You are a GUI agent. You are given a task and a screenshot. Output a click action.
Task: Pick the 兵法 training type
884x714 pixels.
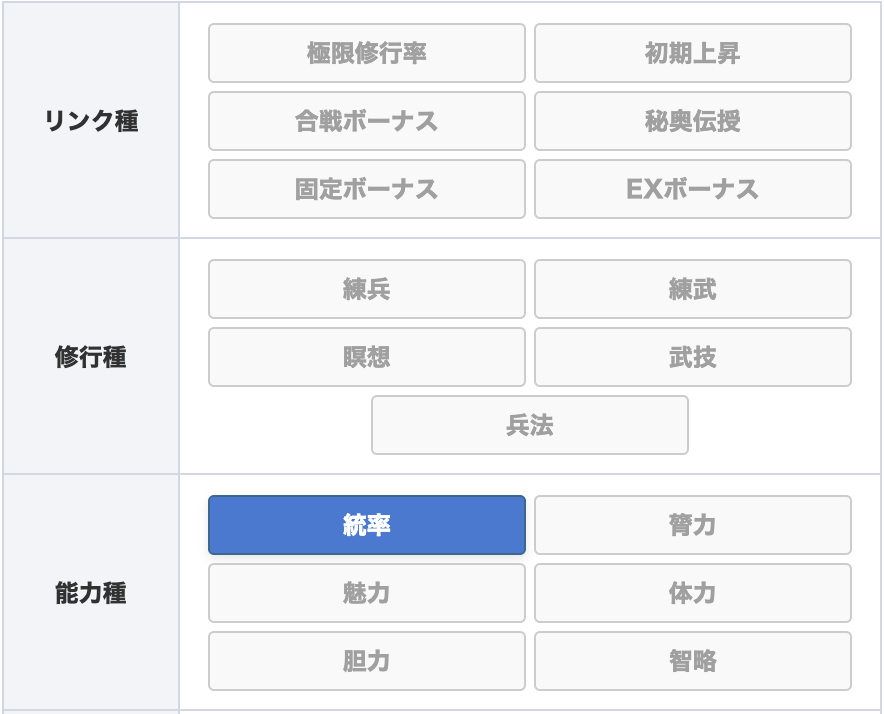coord(529,425)
